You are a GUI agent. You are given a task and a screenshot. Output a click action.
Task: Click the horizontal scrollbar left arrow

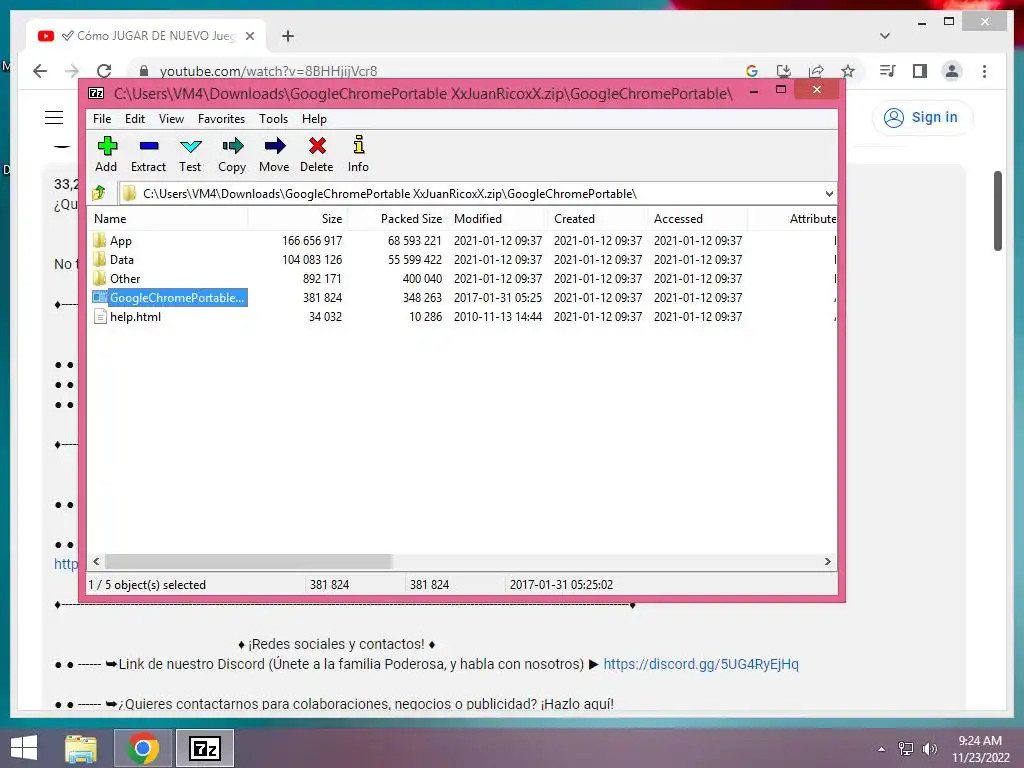pyautogui.click(x=97, y=562)
